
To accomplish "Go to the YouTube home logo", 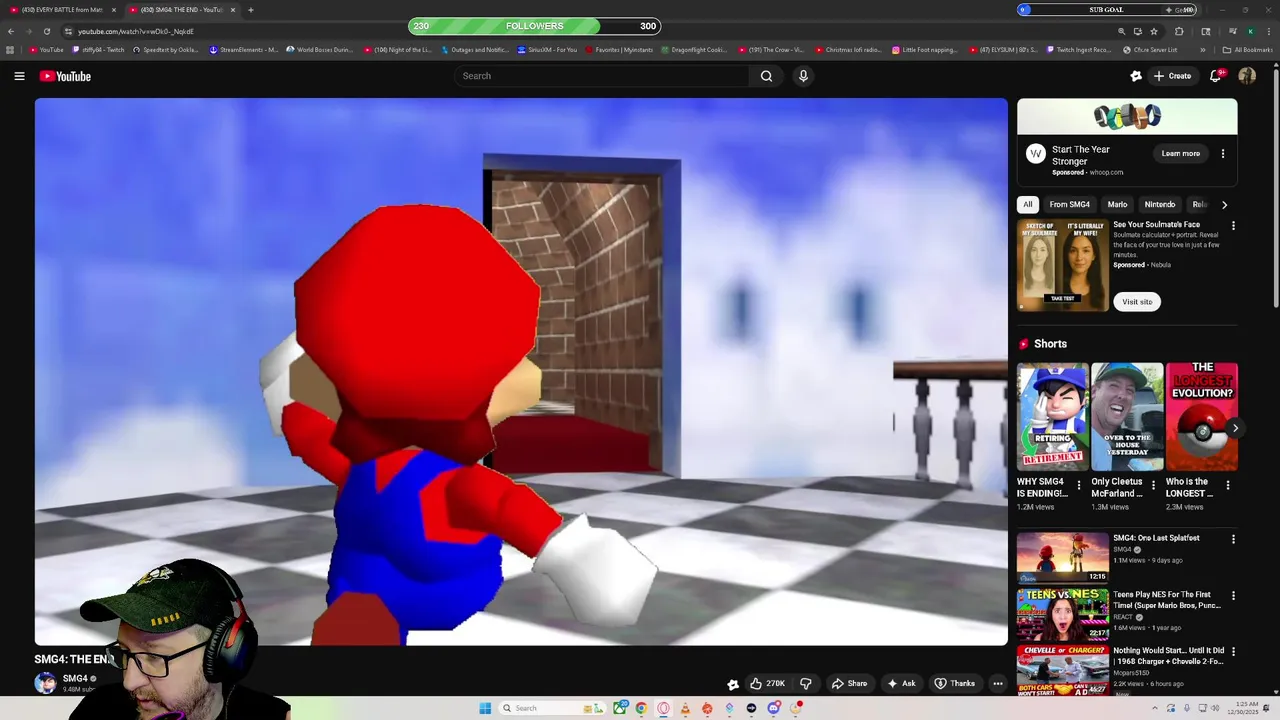I will (x=65, y=76).
